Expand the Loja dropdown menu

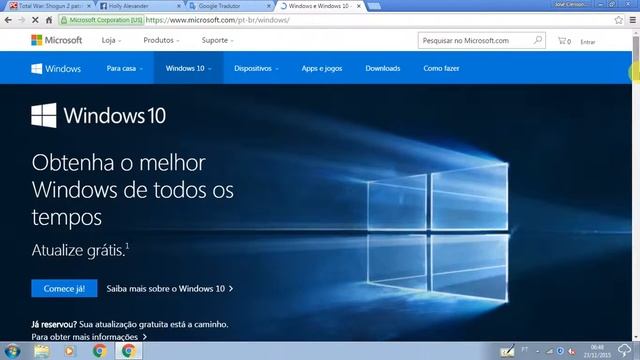pyautogui.click(x=111, y=40)
